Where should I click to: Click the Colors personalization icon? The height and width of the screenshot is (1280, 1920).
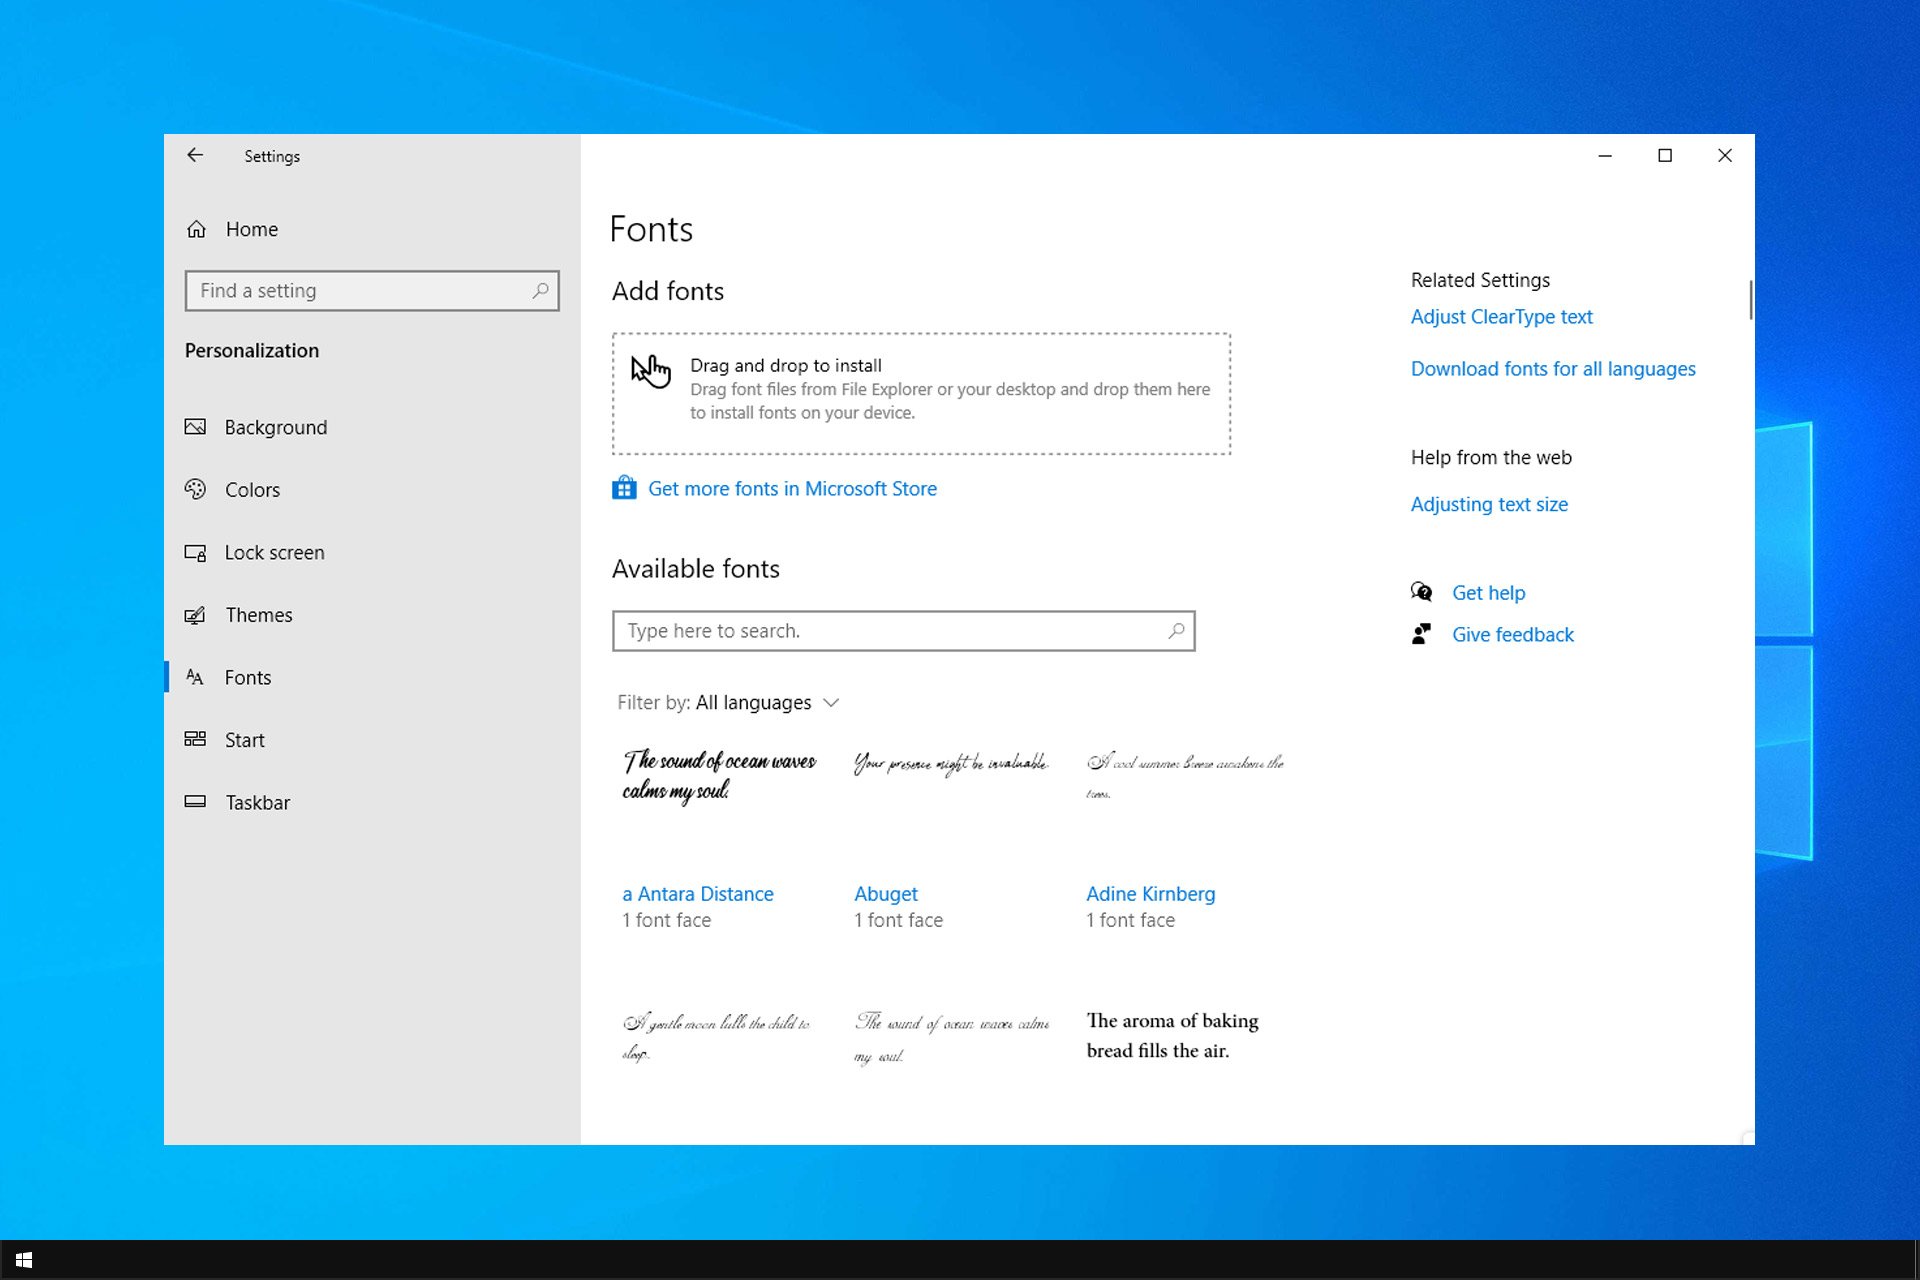coord(197,489)
